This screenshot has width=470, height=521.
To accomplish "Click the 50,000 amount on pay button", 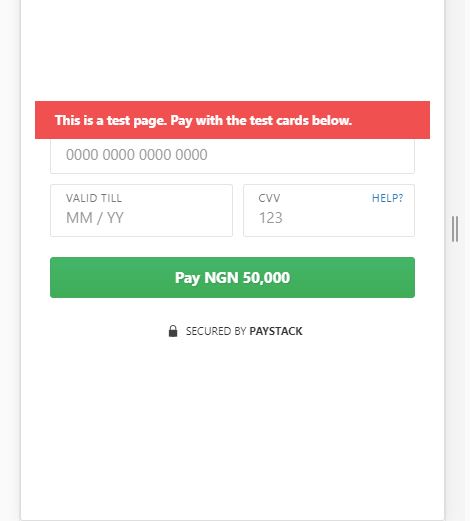I will [266, 278].
